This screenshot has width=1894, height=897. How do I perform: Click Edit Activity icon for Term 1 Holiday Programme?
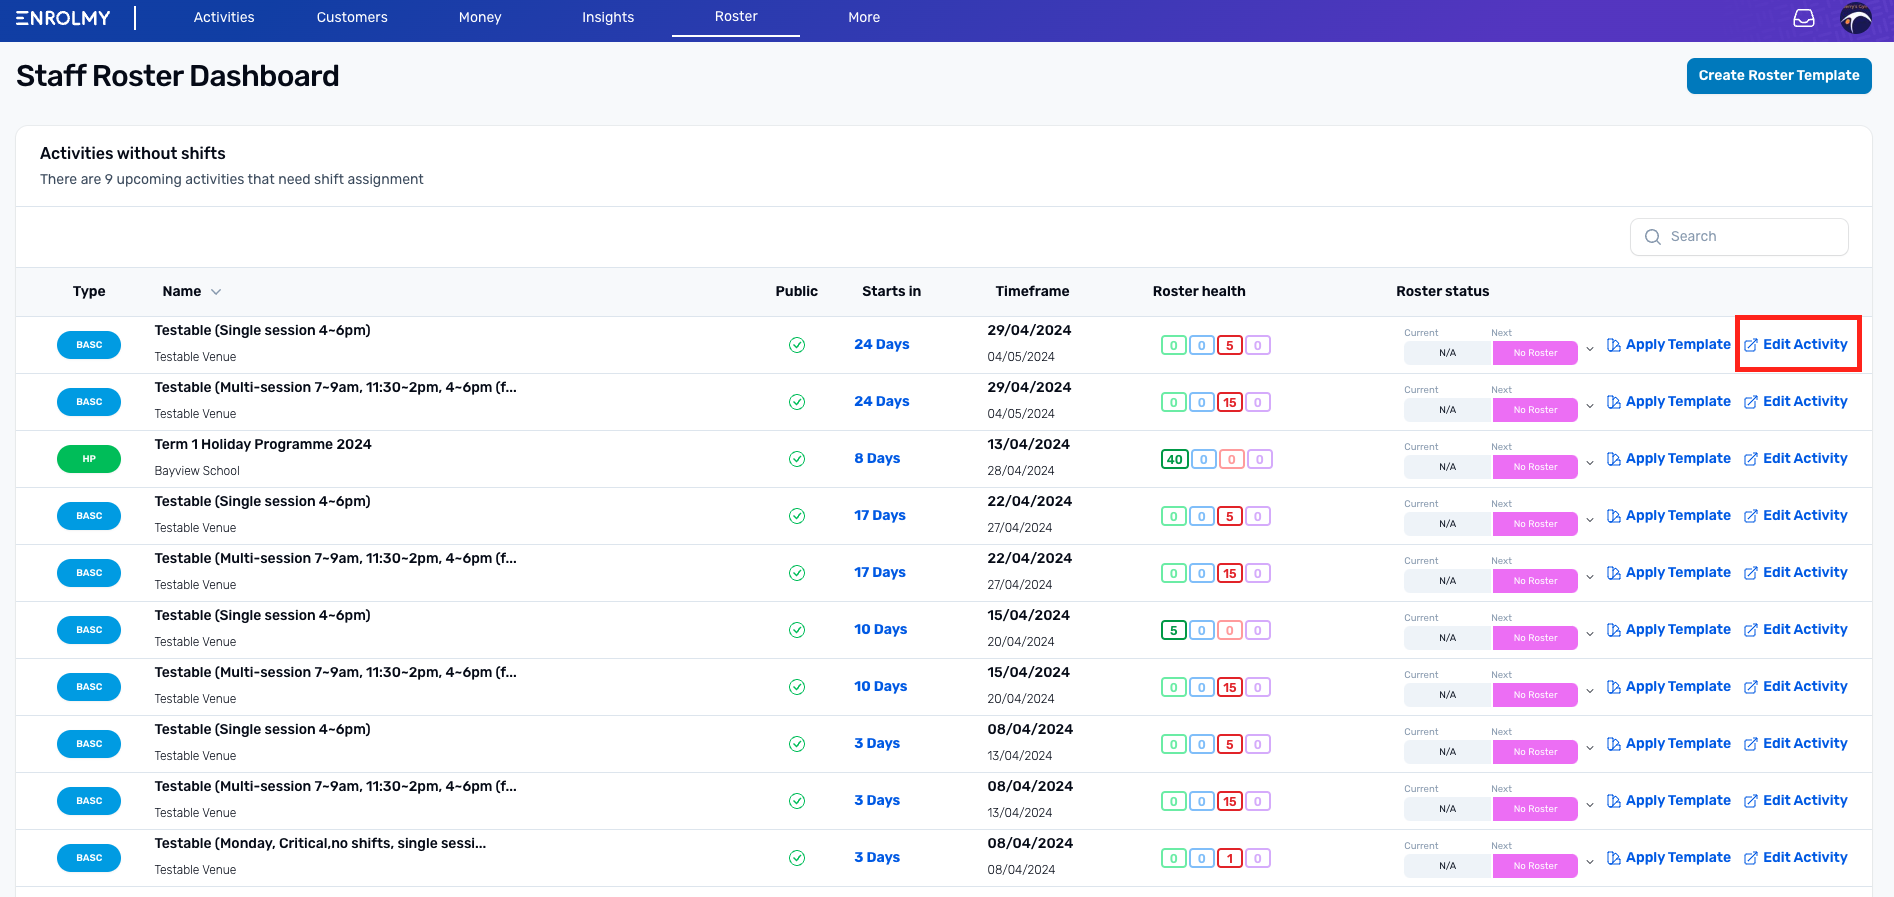(x=1751, y=459)
